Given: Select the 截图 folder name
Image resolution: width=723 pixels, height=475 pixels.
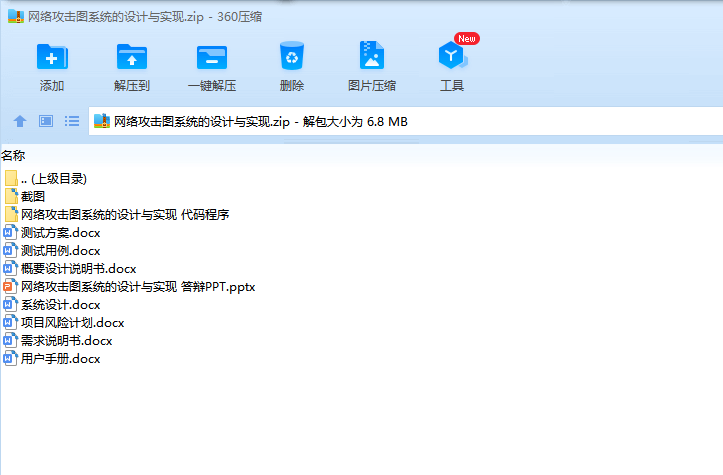Looking at the screenshot, I should click(x=33, y=196).
